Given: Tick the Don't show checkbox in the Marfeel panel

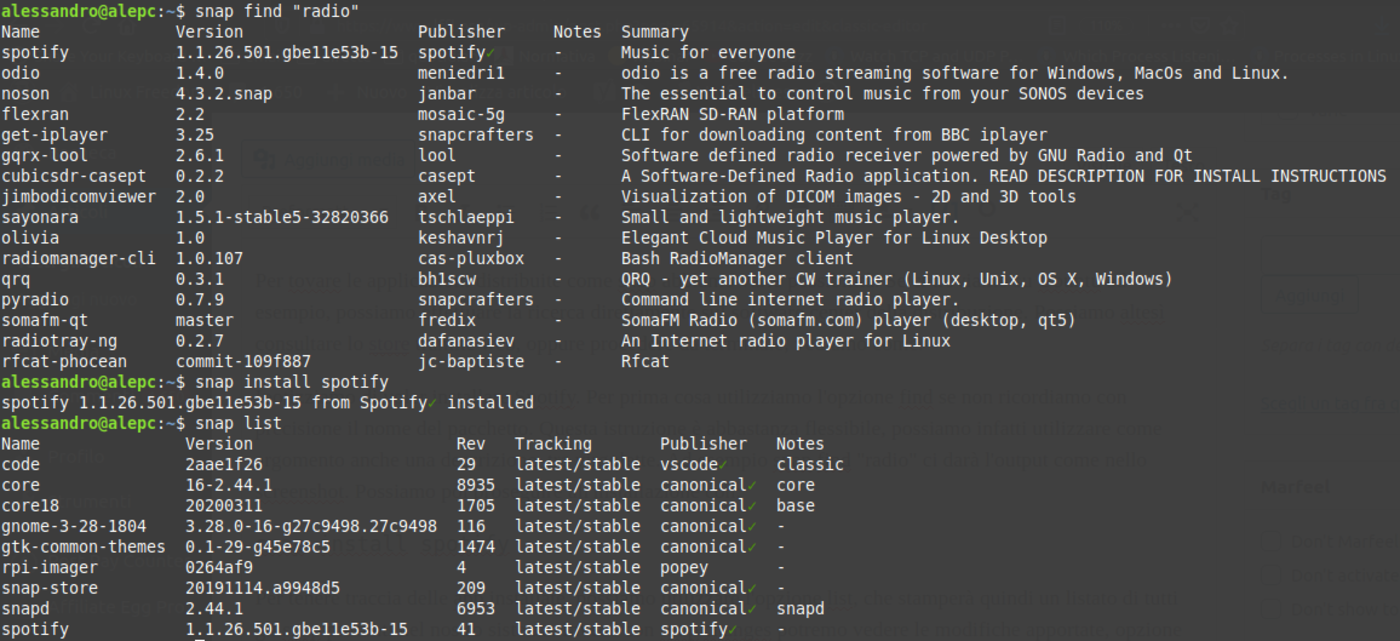Looking at the screenshot, I should [x=1271, y=609].
